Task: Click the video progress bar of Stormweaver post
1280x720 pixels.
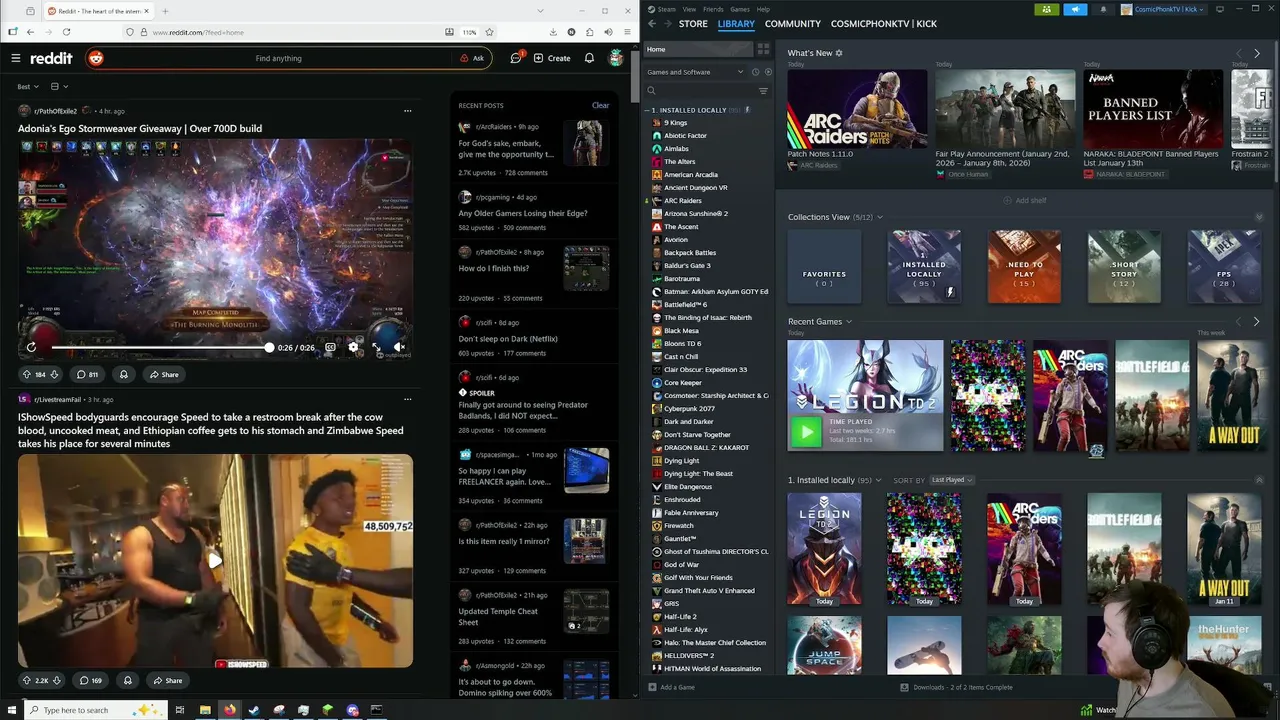Action: pos(160,347)
